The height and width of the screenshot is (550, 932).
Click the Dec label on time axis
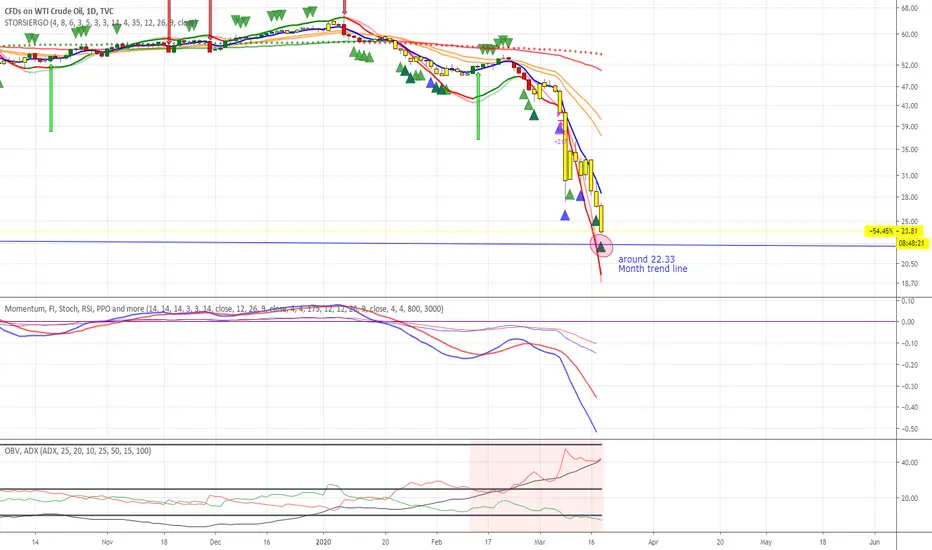215,542
